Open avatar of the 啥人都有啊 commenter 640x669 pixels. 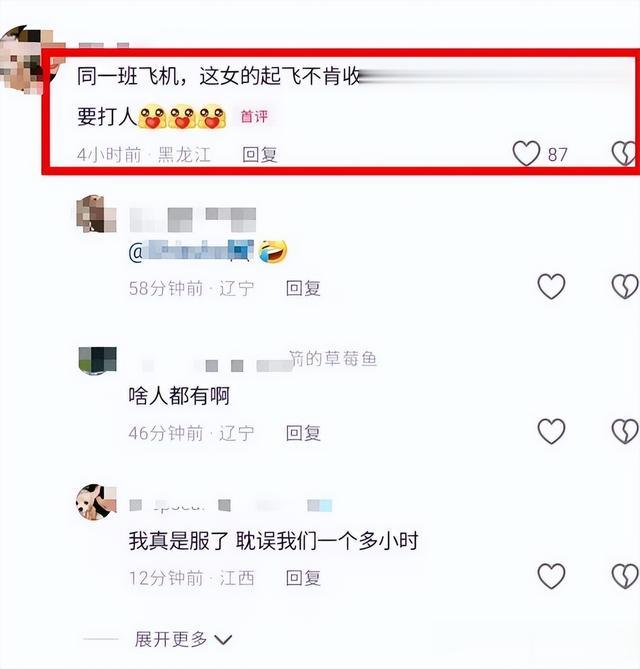97,361
